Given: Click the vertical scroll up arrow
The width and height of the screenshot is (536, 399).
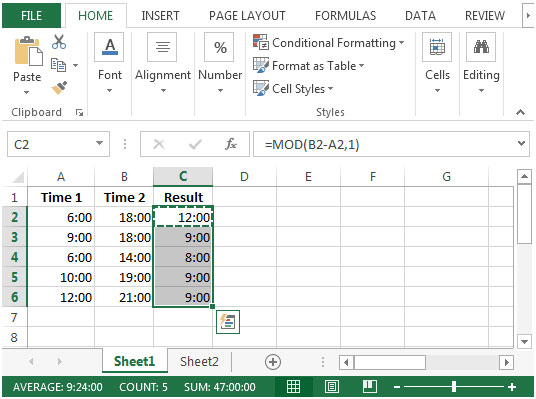Looking at the screenshot, I should point(524,176).
